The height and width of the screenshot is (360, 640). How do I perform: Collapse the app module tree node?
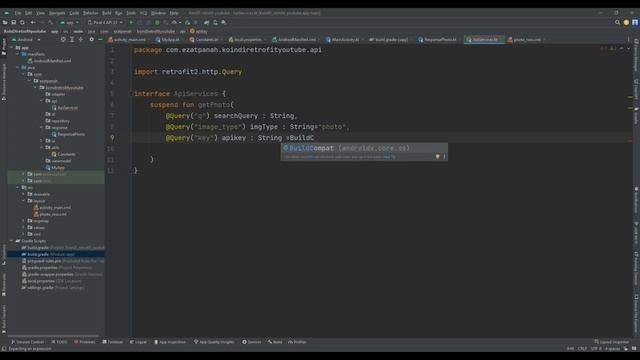pyautogui.click(x=11, y=48)
